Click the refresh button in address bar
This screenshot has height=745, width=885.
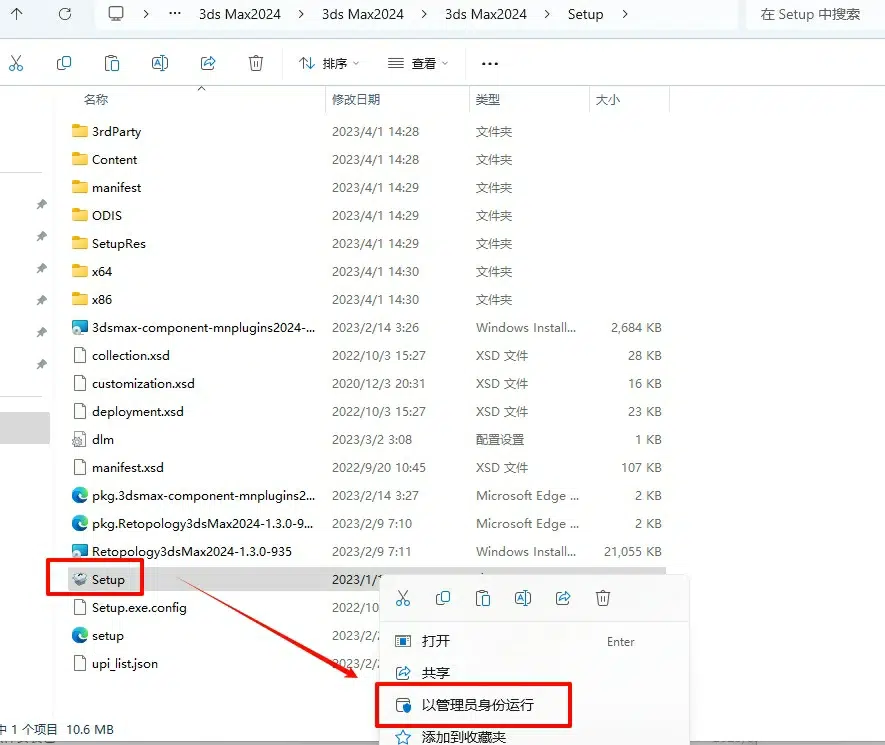tap(65, 14)
